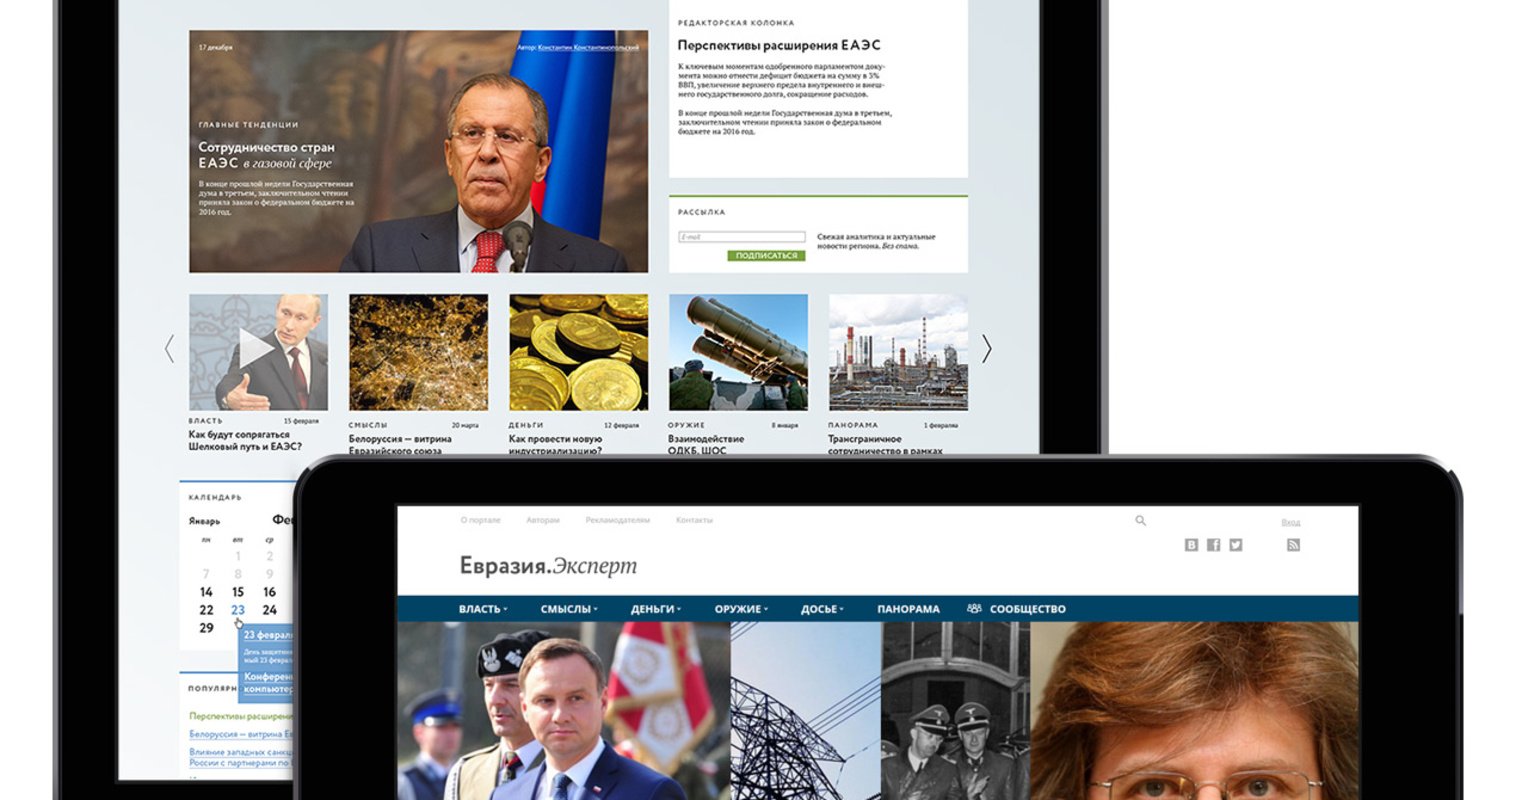Open article Взаимодействие ОДКБ, ШОС

706,445
